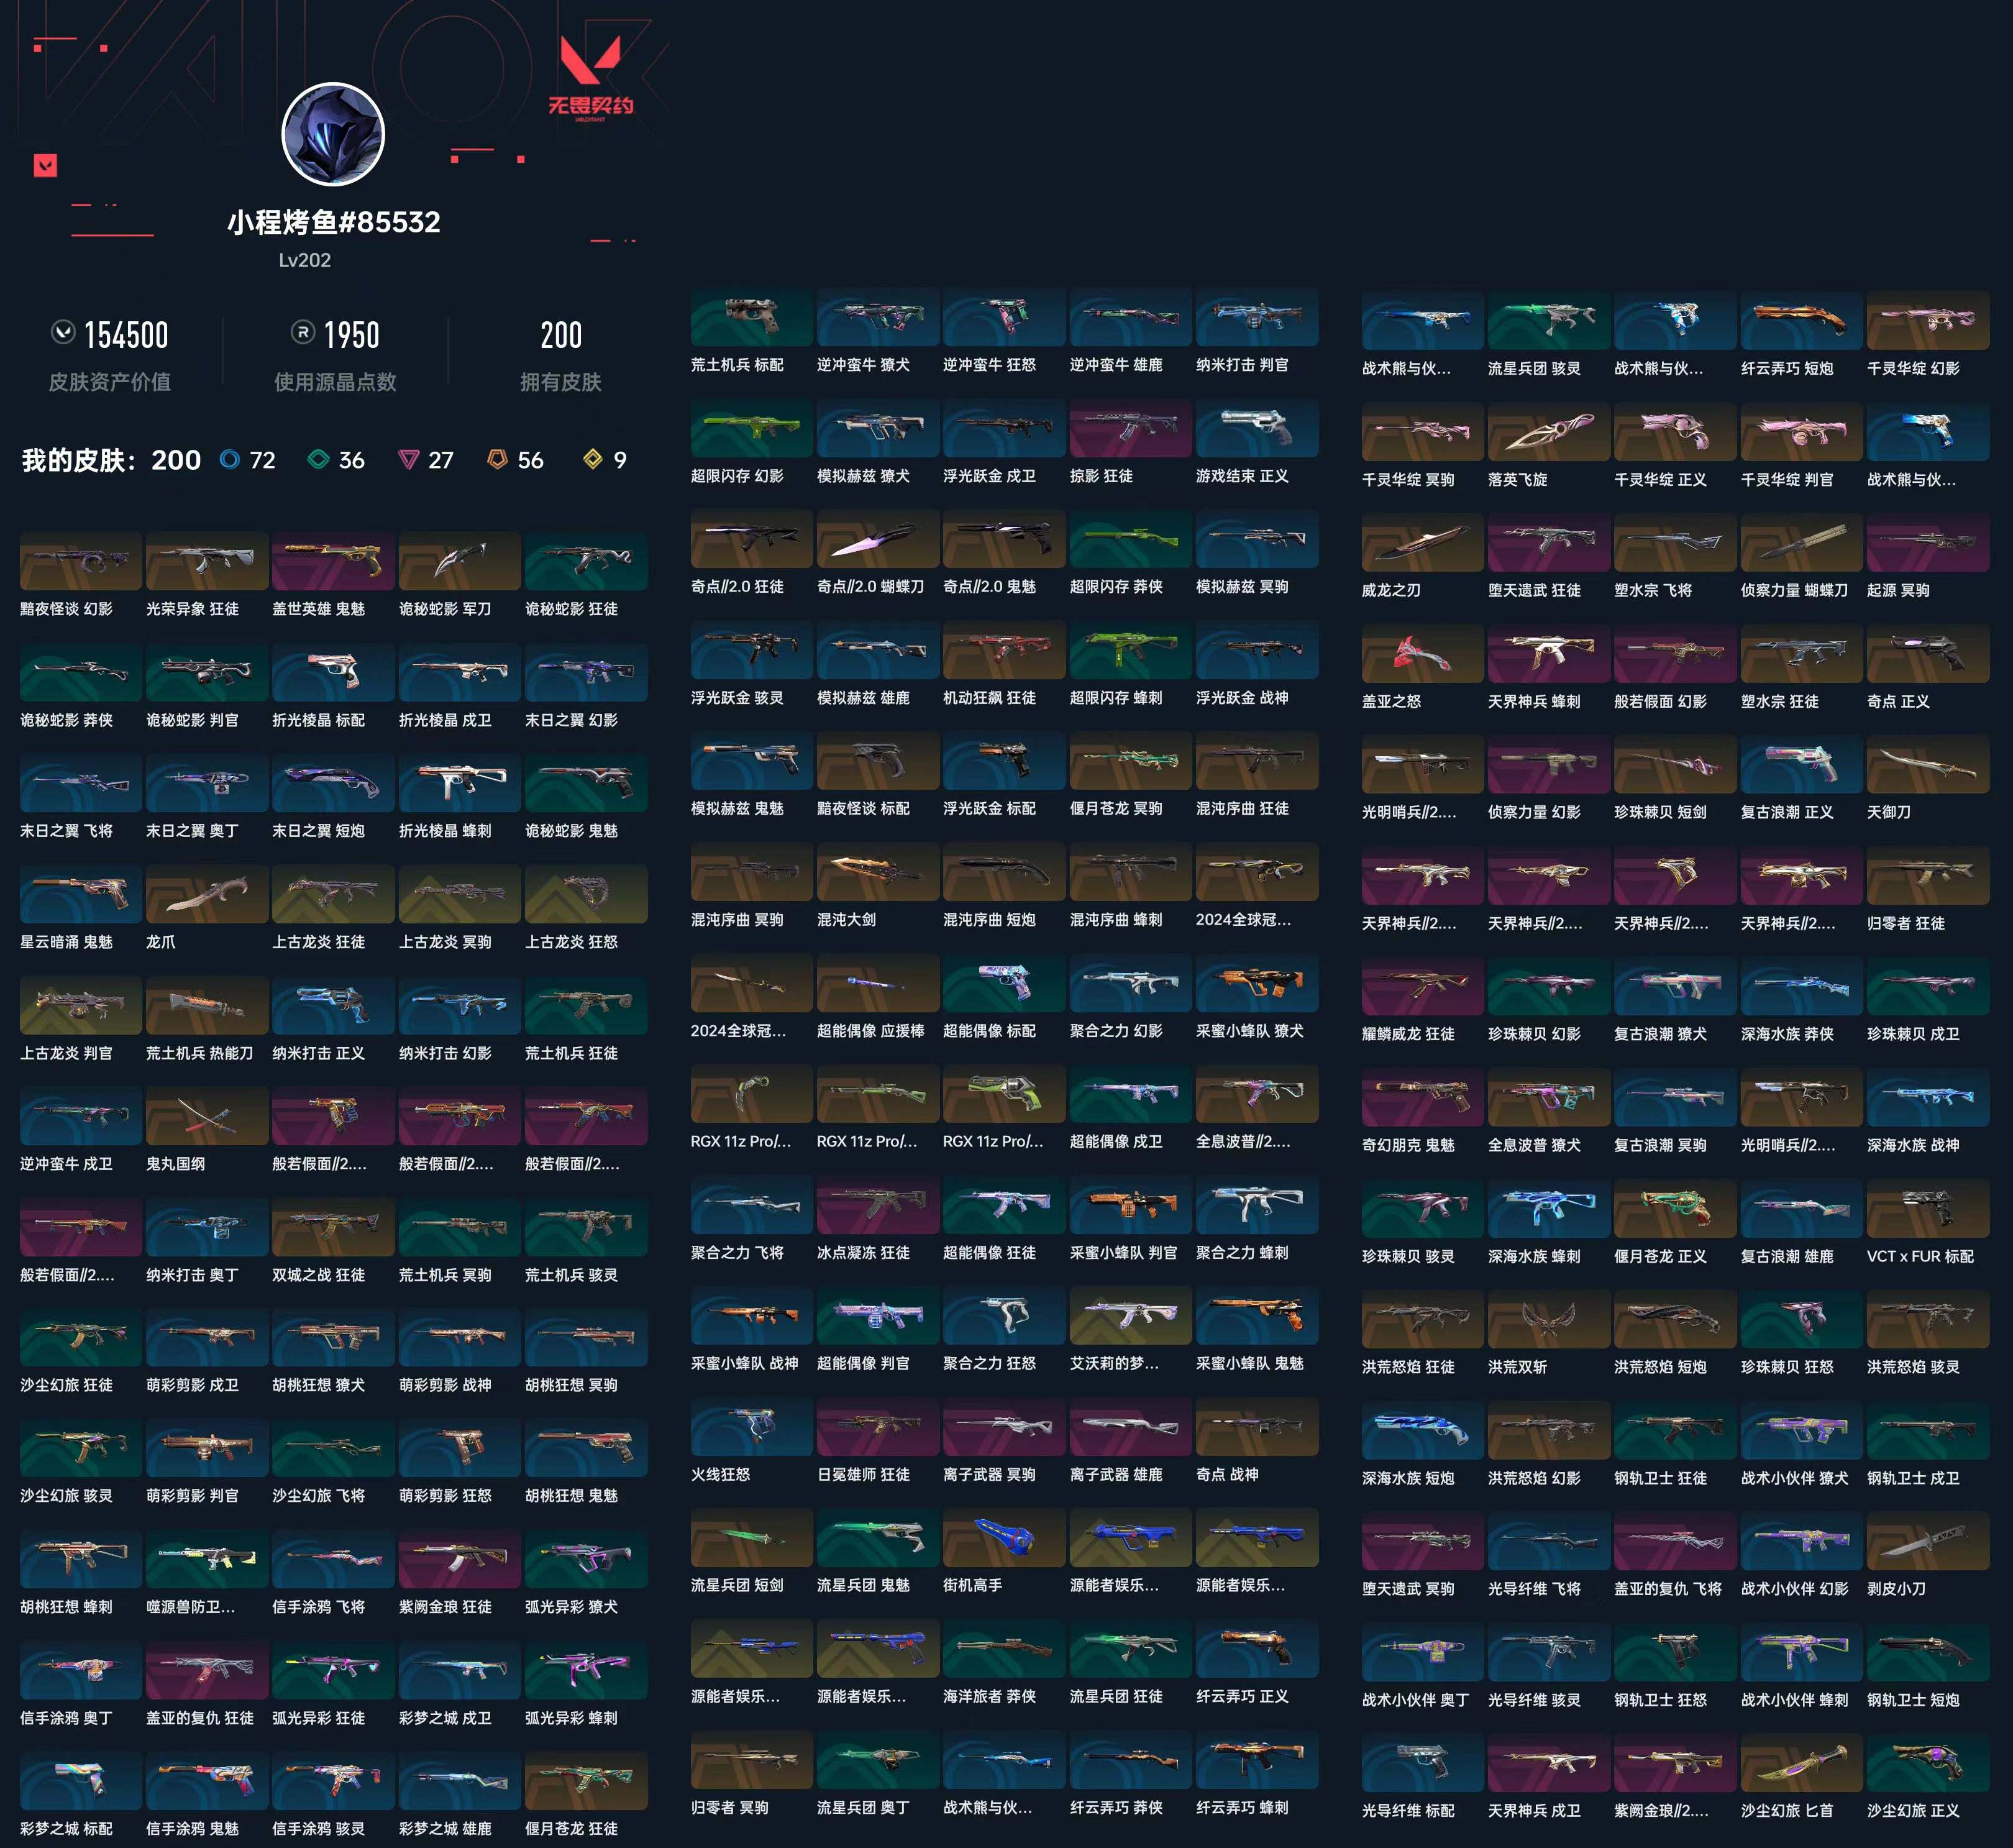Open the 鬼丸国纲 katana skin thumbnail

tap(207, 1116)
